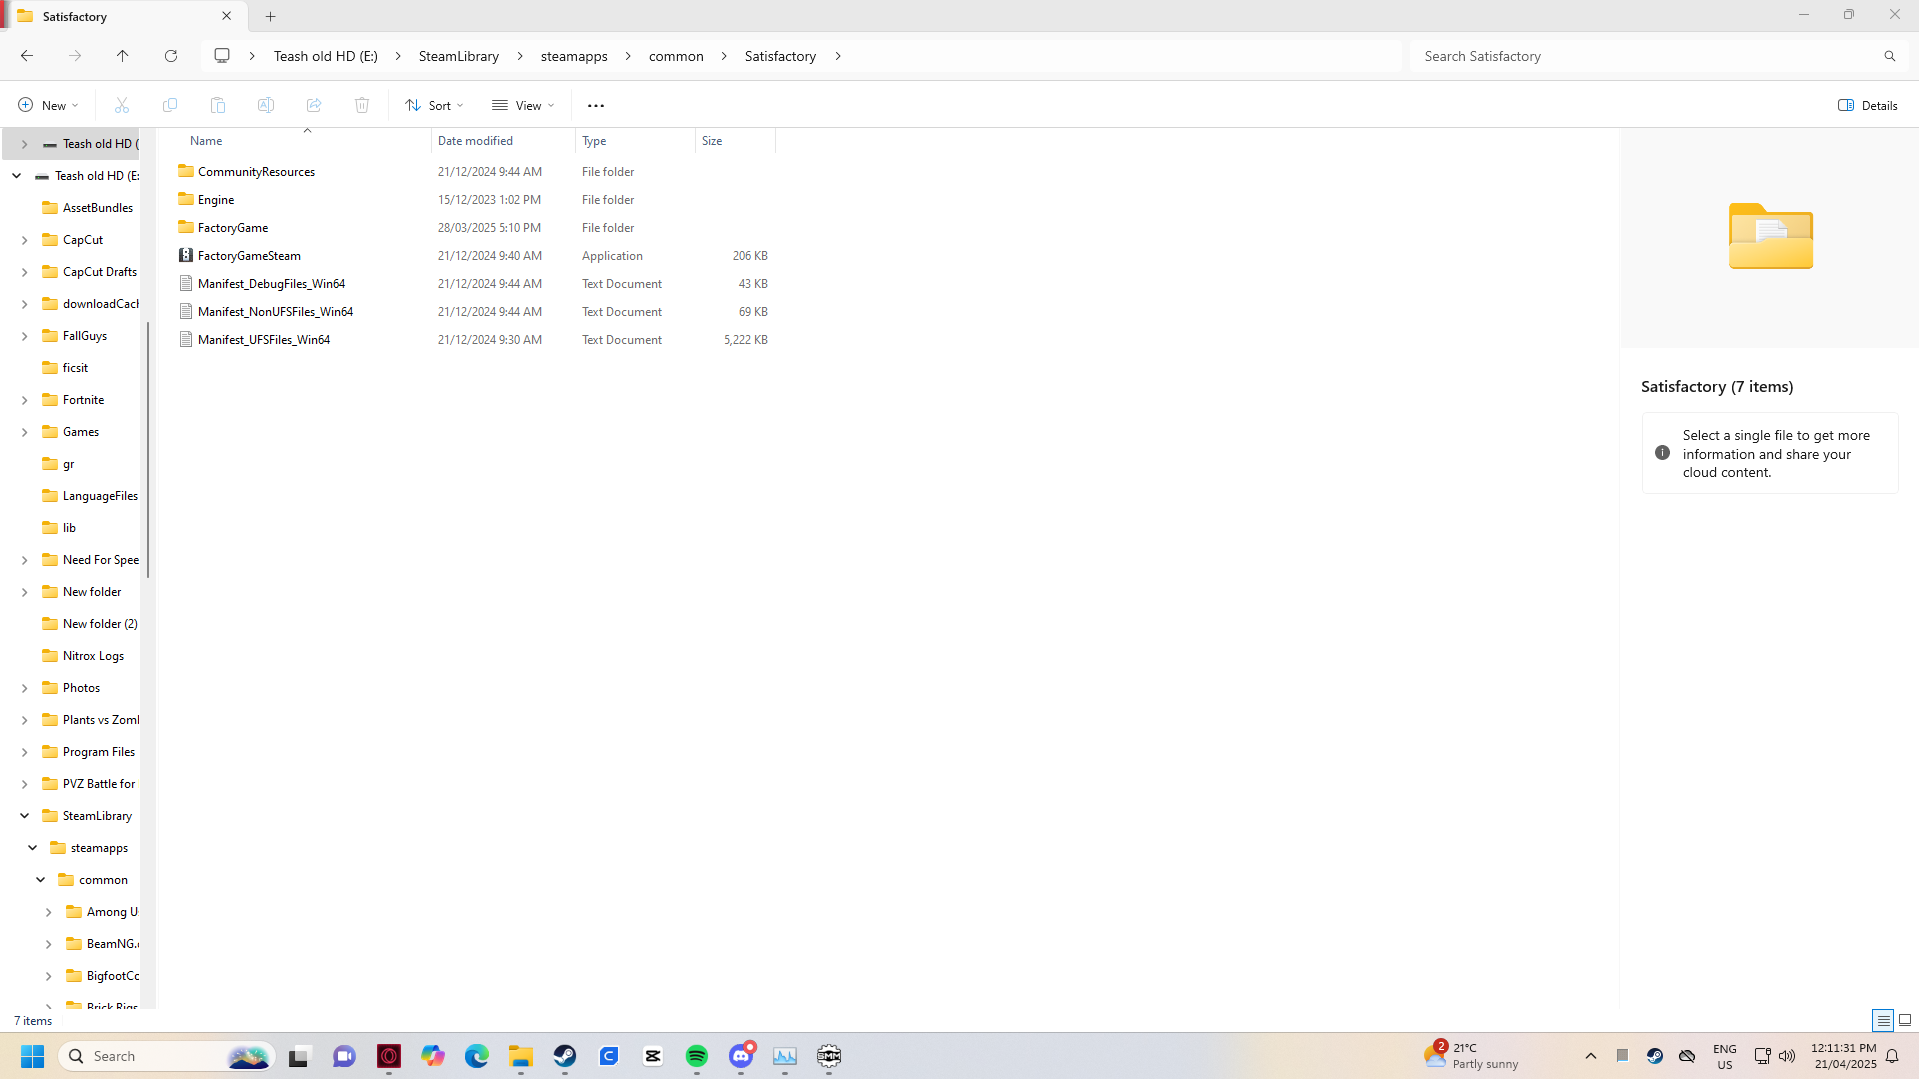Click the Up navigation arrow
This screenshot has height=1079, width=1919.
(x=123, y=56)
